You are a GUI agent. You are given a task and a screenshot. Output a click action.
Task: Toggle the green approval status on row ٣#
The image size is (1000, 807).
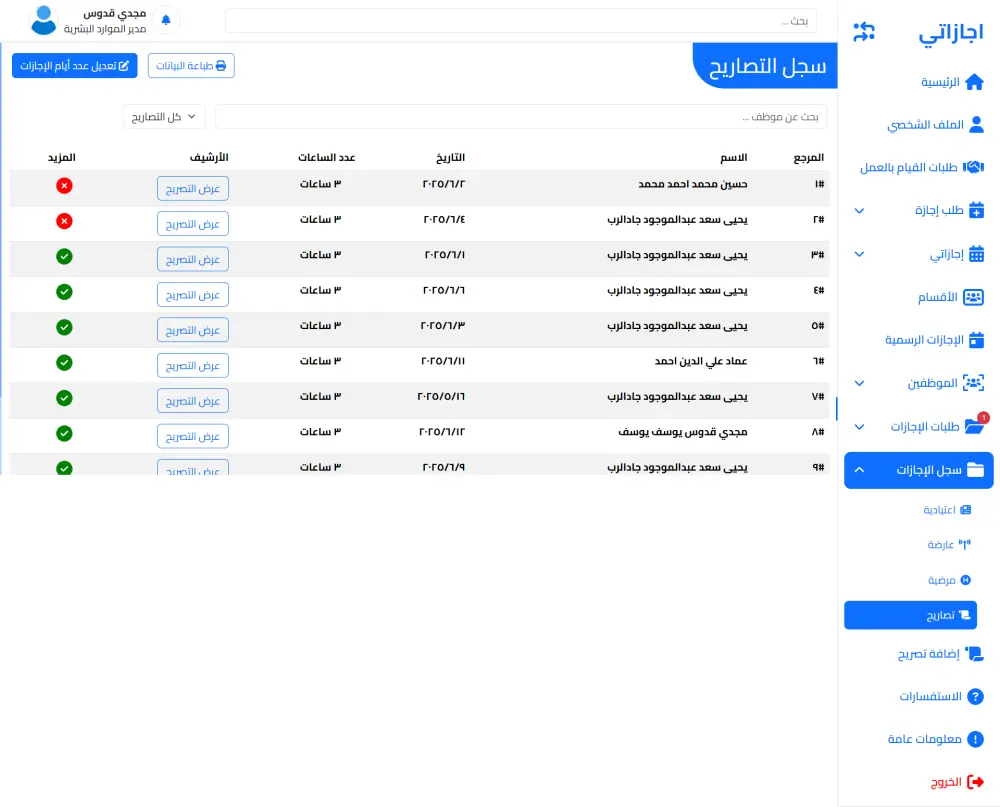pyautogui.click(x=64, y=257)
